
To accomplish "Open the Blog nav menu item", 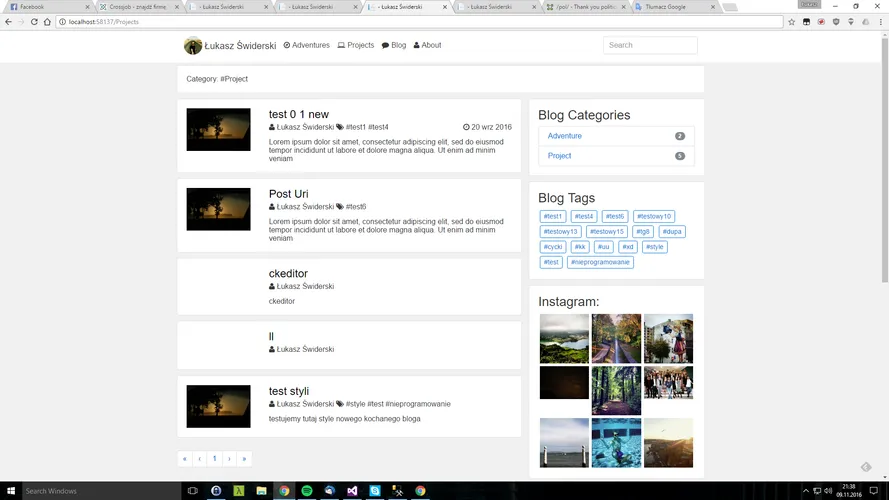I will pos(394,45).
